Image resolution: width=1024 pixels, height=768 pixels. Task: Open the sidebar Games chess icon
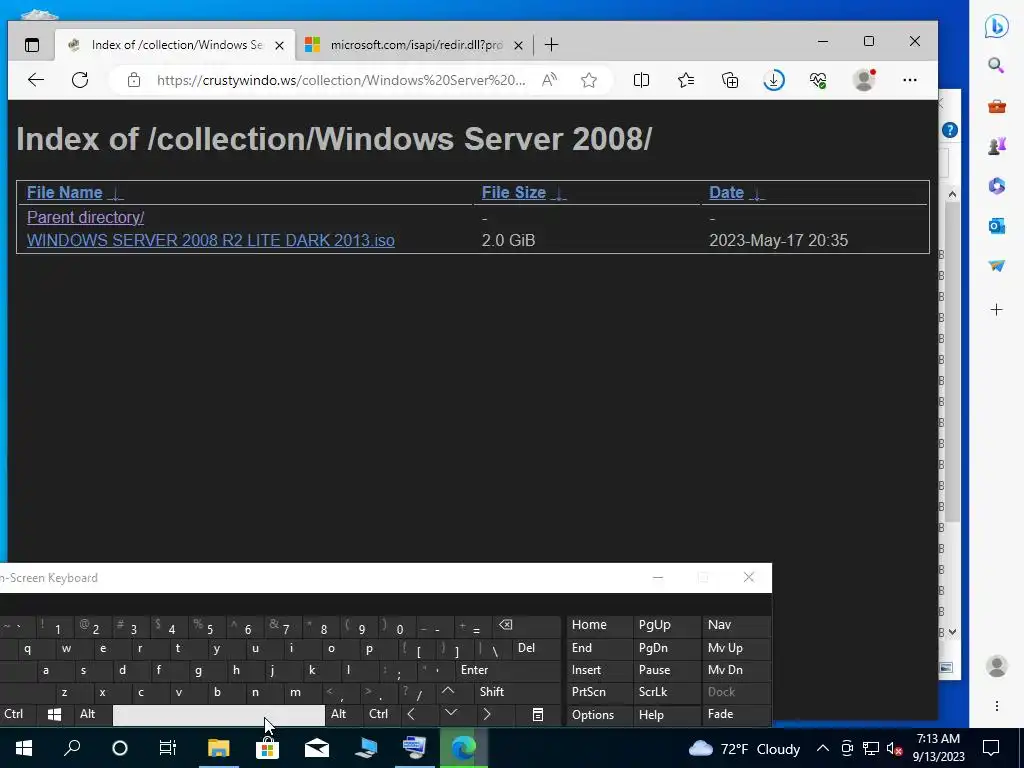click(x=997, y=146)
